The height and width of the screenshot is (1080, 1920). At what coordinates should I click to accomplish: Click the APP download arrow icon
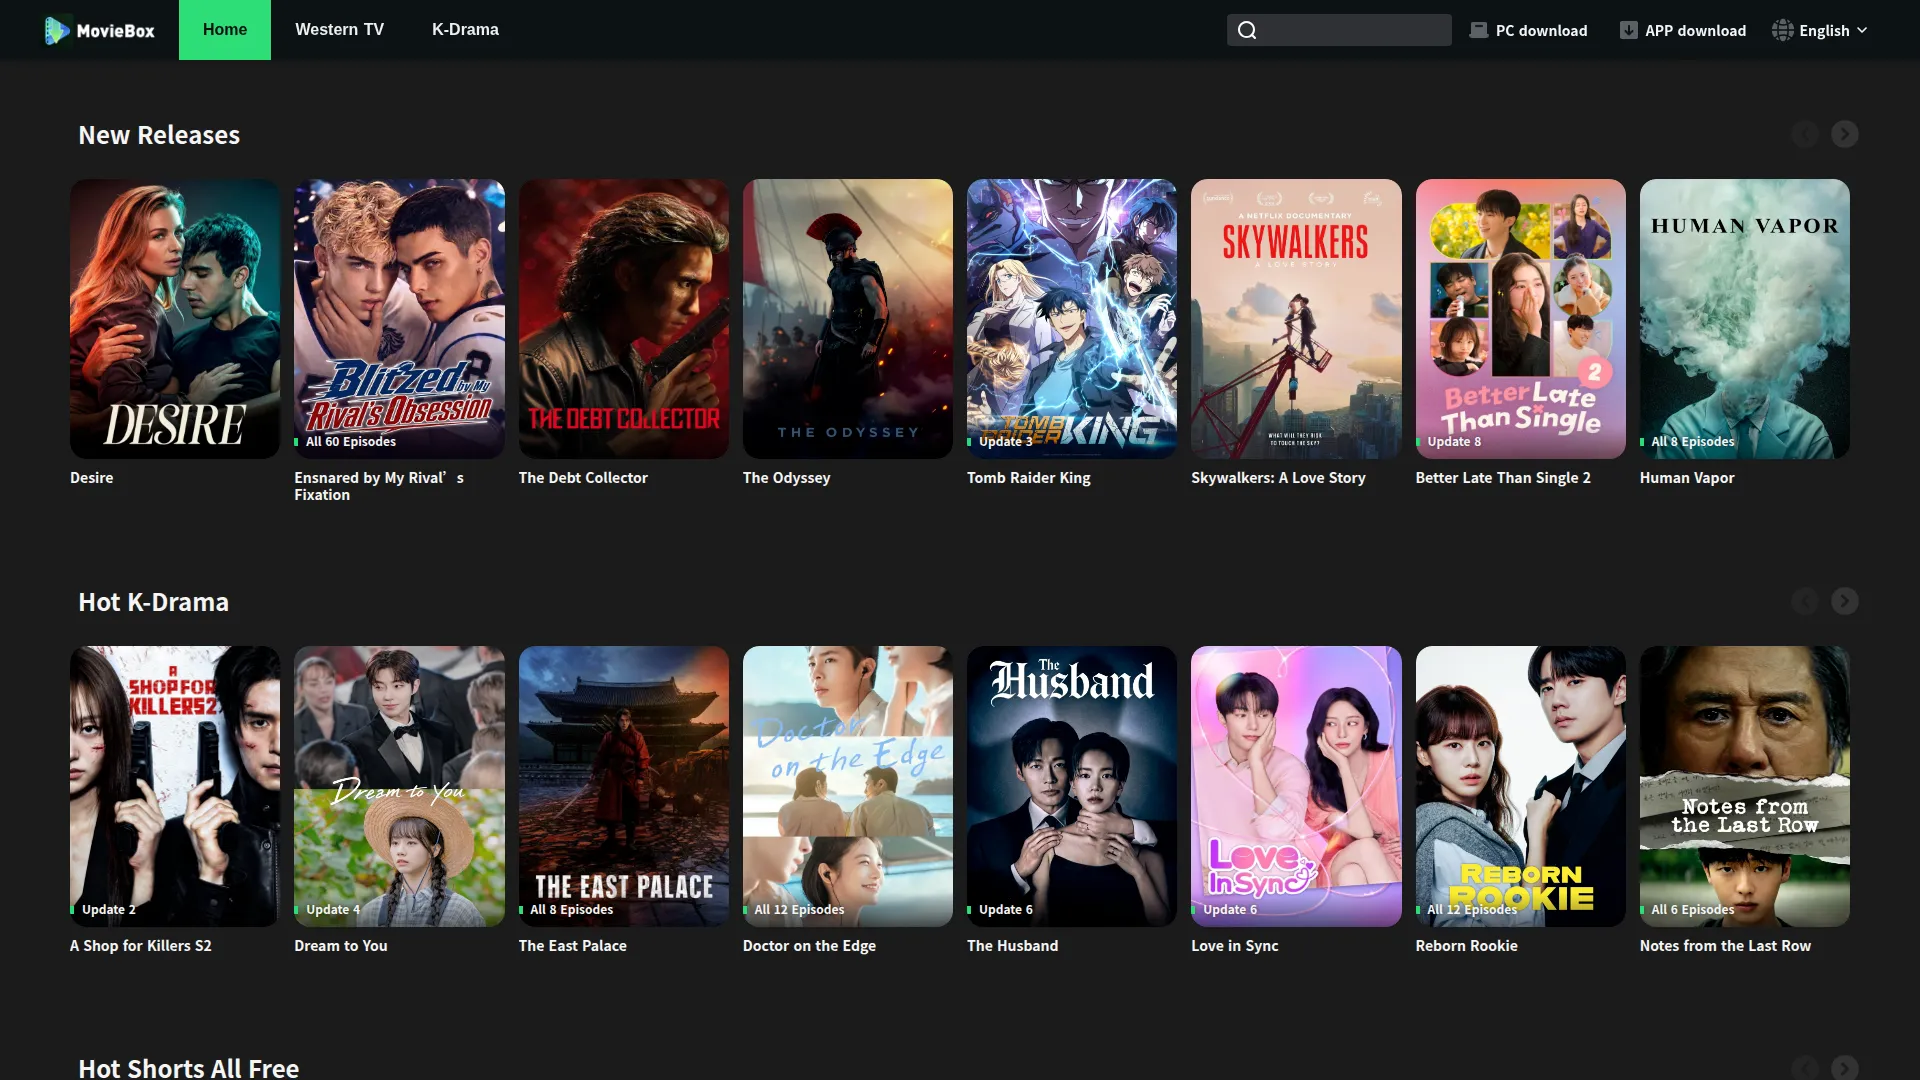point(1628,30)
